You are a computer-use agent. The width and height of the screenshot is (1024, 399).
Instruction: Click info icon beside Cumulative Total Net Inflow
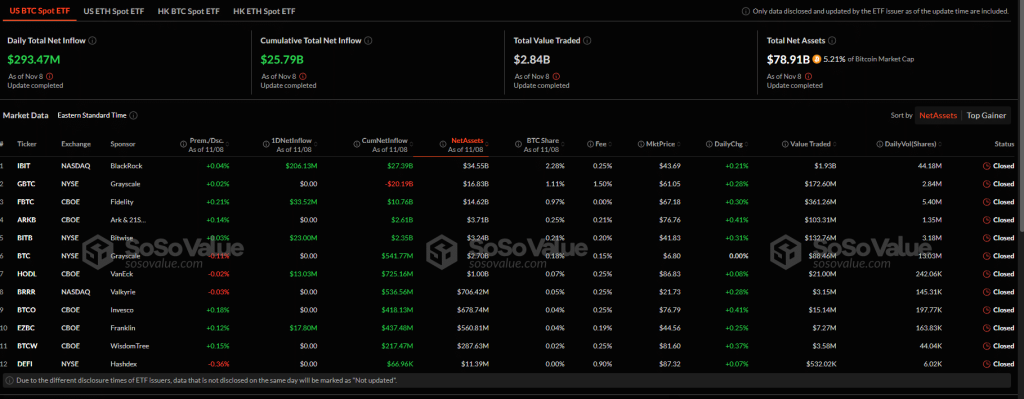coord(368,40)
